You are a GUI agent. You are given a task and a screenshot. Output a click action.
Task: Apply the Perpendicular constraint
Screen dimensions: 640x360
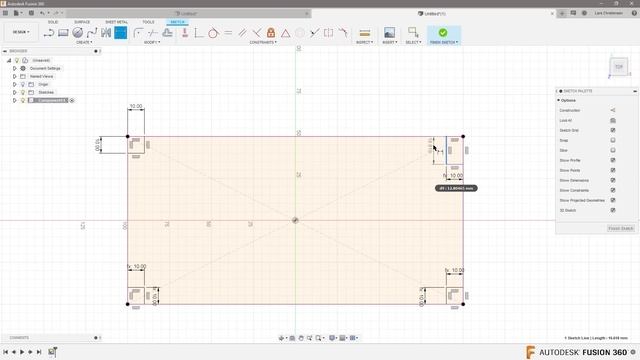point(257,33)
